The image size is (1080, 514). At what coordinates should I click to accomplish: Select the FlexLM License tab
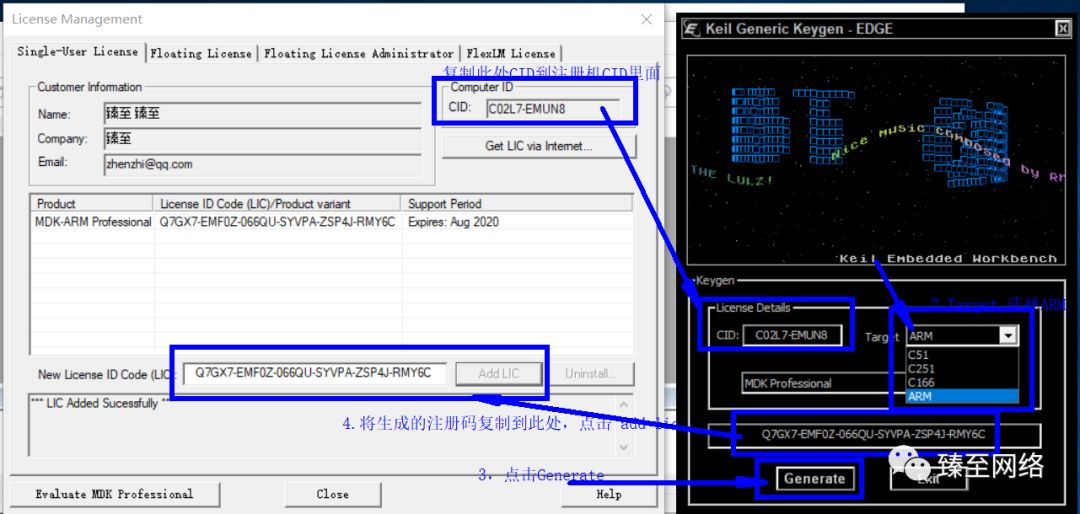pos(510,53)
